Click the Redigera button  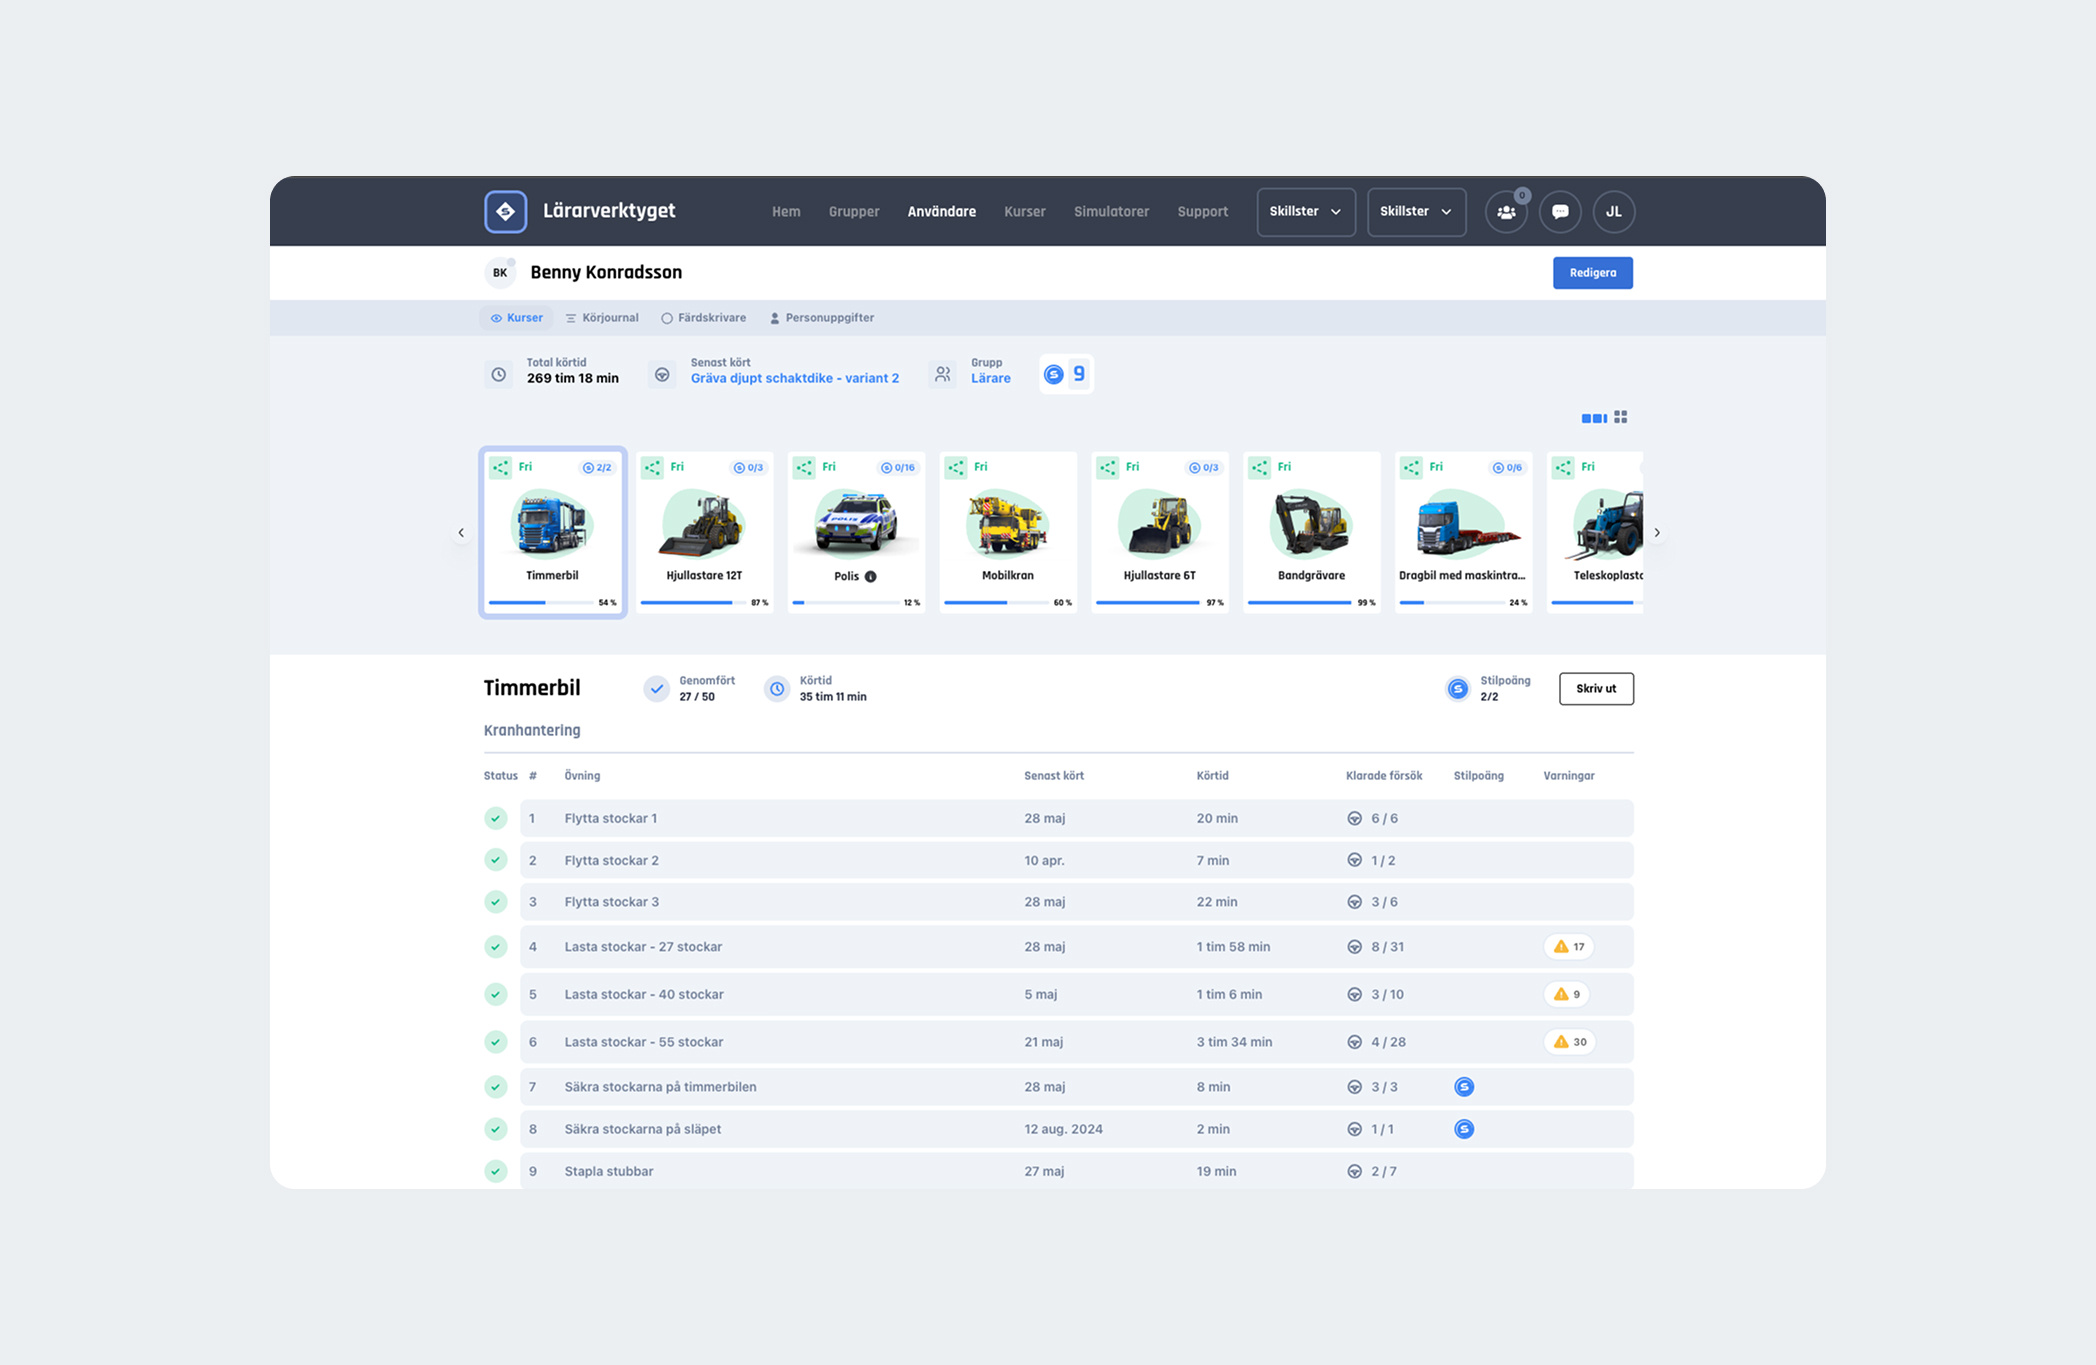[1592, 273]
